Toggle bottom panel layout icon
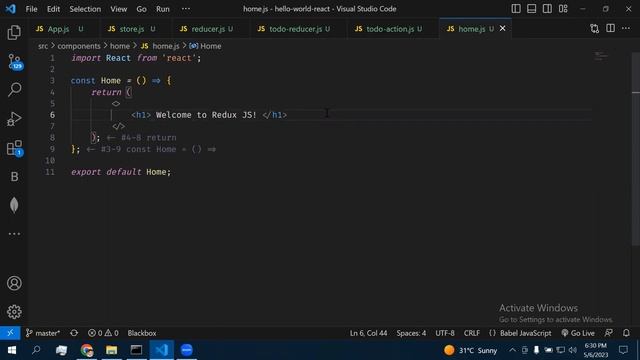The image size is (640, 360). 531,9
